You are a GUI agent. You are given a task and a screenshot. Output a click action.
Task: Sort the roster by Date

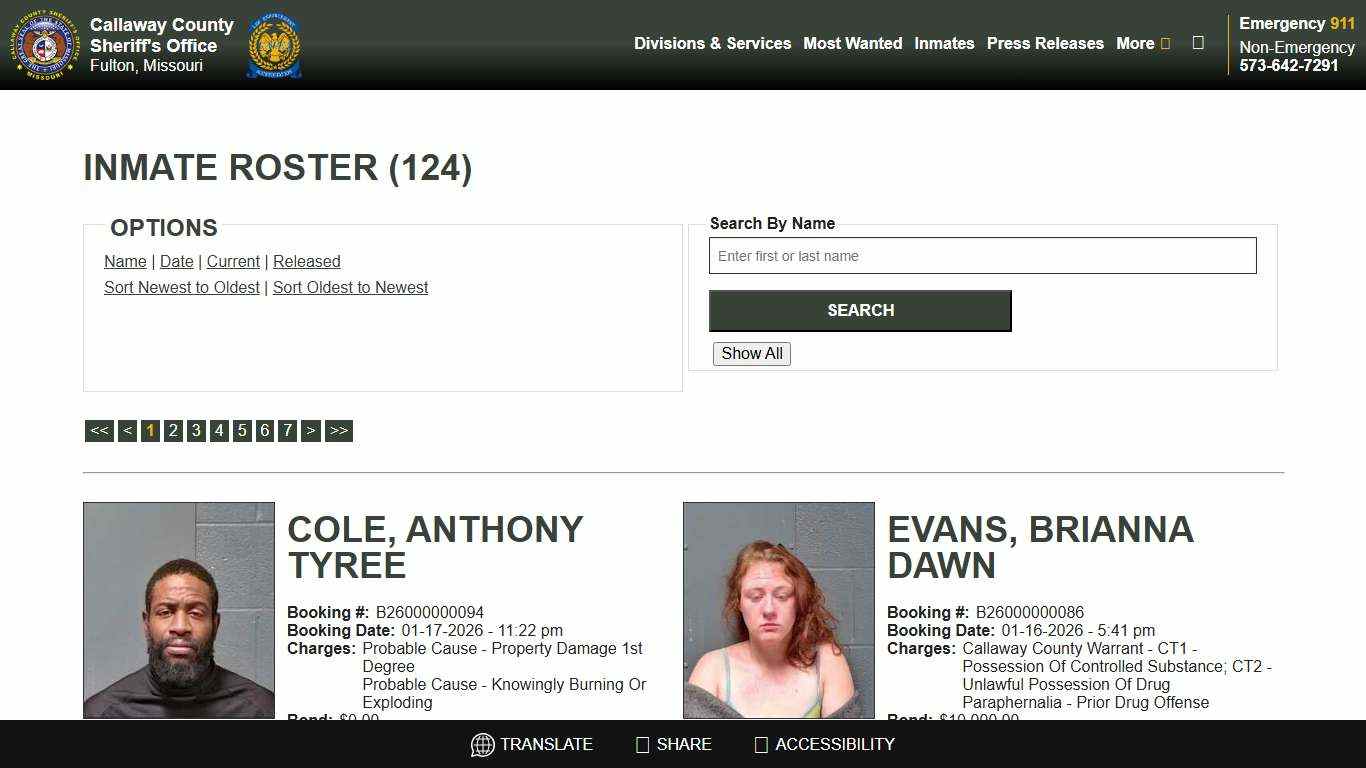coord(176,261)
